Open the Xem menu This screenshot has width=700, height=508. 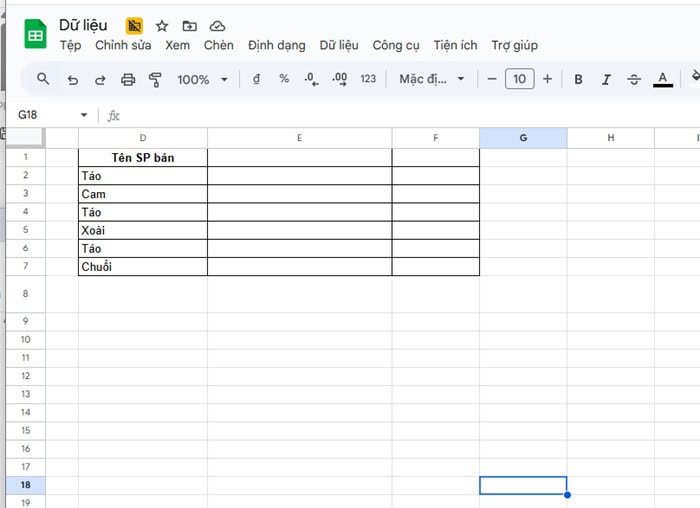pos(177,45)
